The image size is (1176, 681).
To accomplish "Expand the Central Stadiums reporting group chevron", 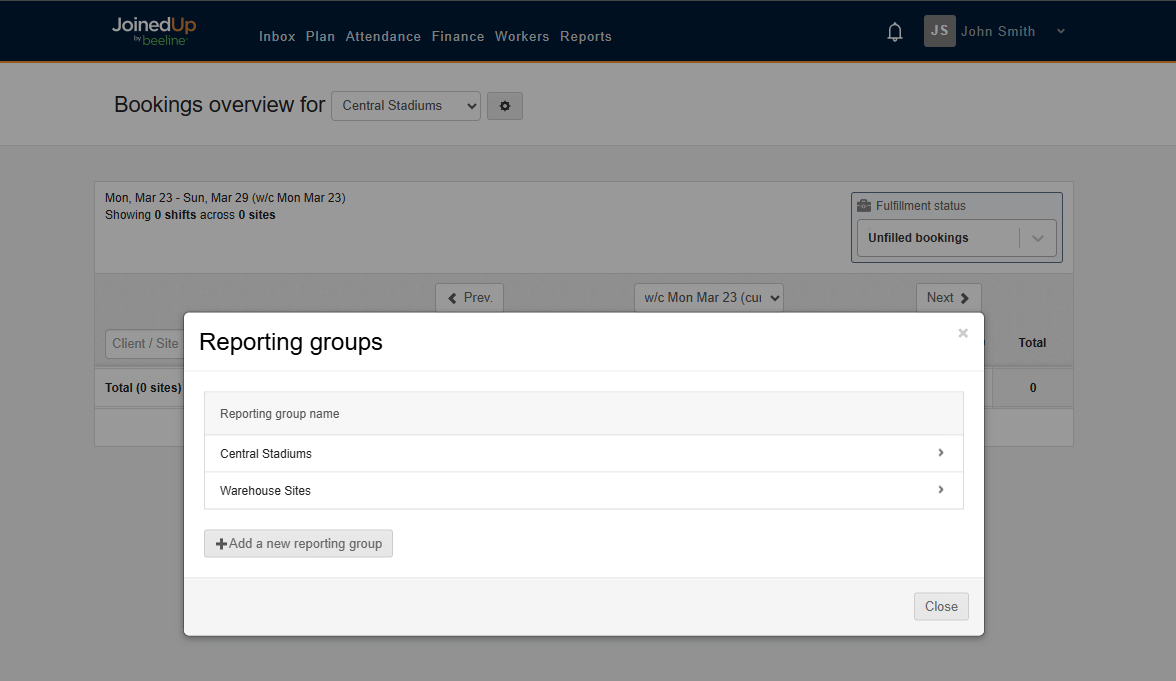I will pyautogui.click(x=939, y=453).
